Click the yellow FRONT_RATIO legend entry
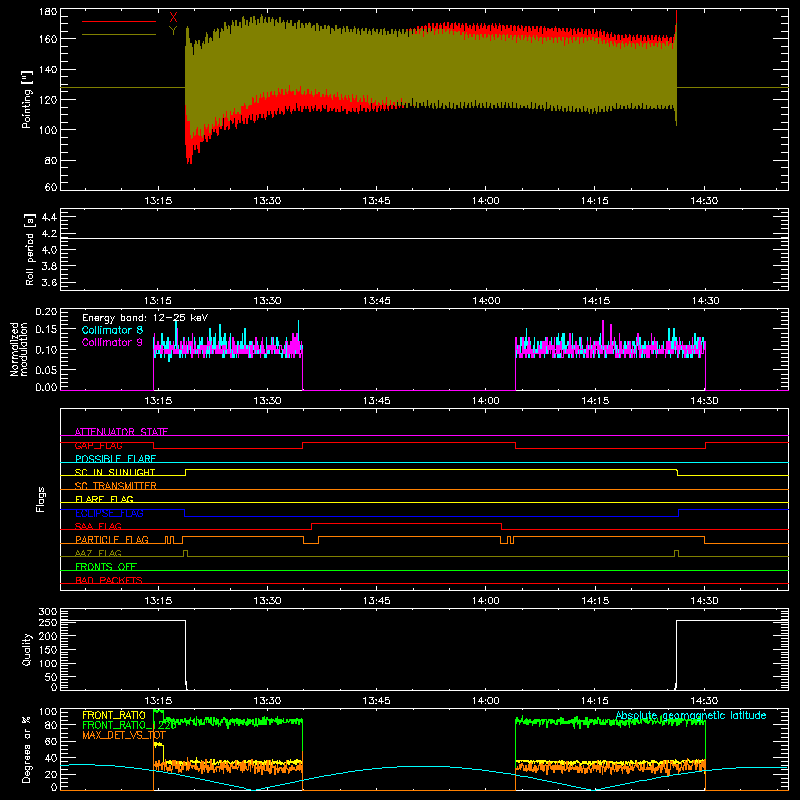This screenshot has height=800, width=800. coord(114,716)
